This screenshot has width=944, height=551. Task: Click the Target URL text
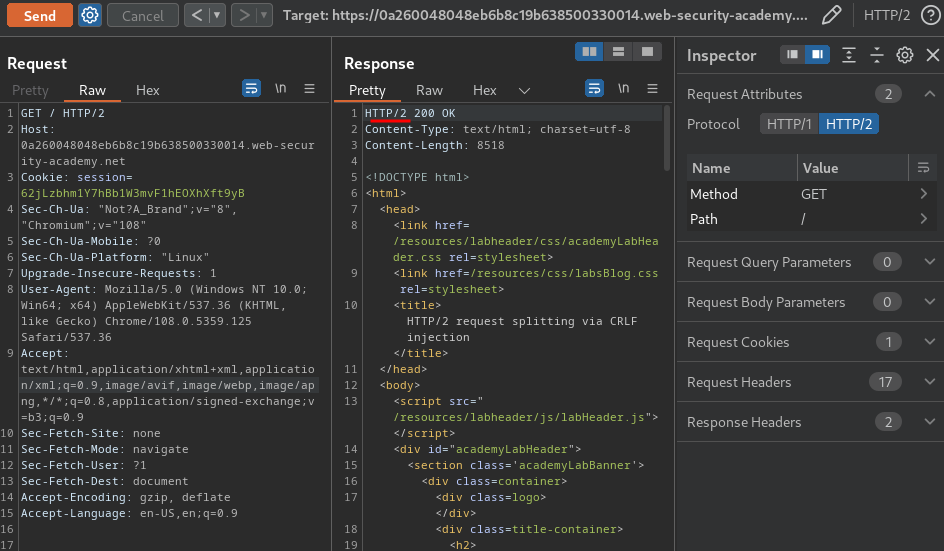coord(545,16)
